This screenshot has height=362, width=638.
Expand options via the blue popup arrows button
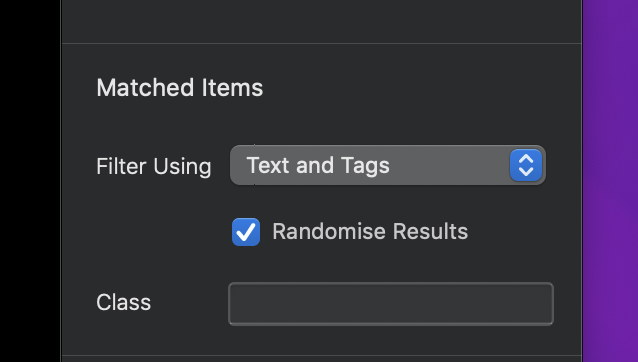(x=526, y=165)
